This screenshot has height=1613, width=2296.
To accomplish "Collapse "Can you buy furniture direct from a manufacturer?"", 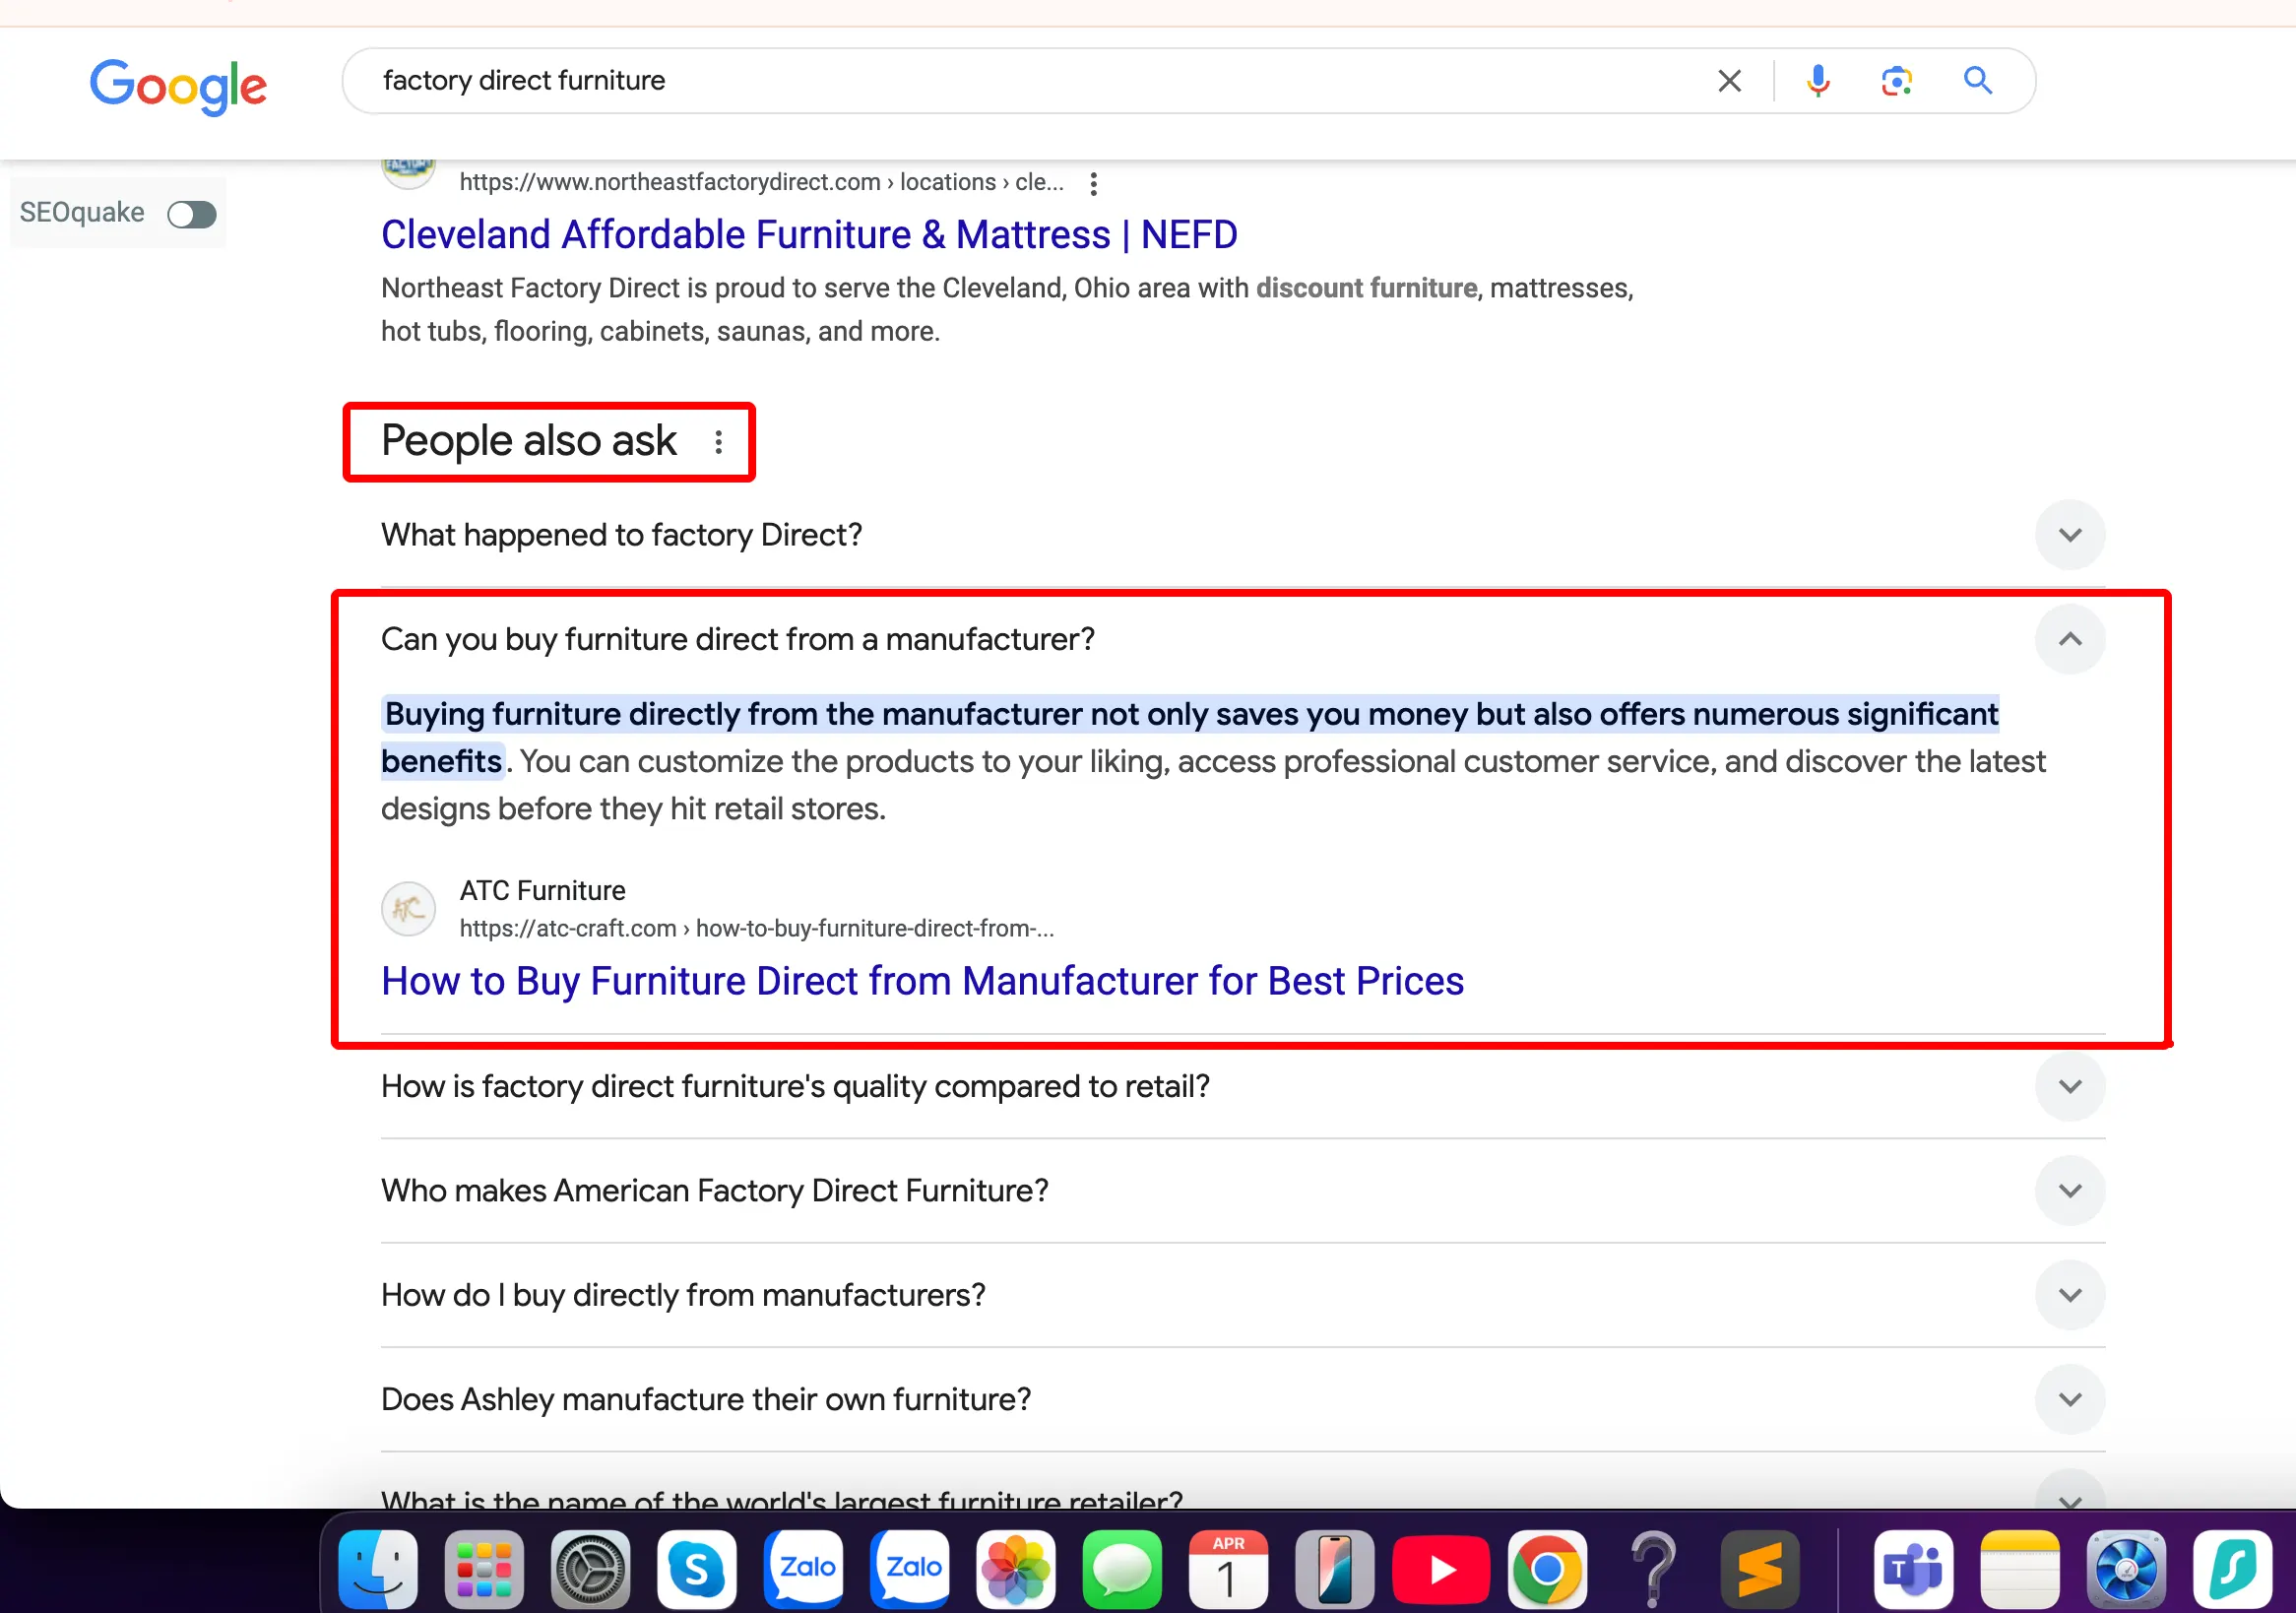I will [x=2070, y=639].
